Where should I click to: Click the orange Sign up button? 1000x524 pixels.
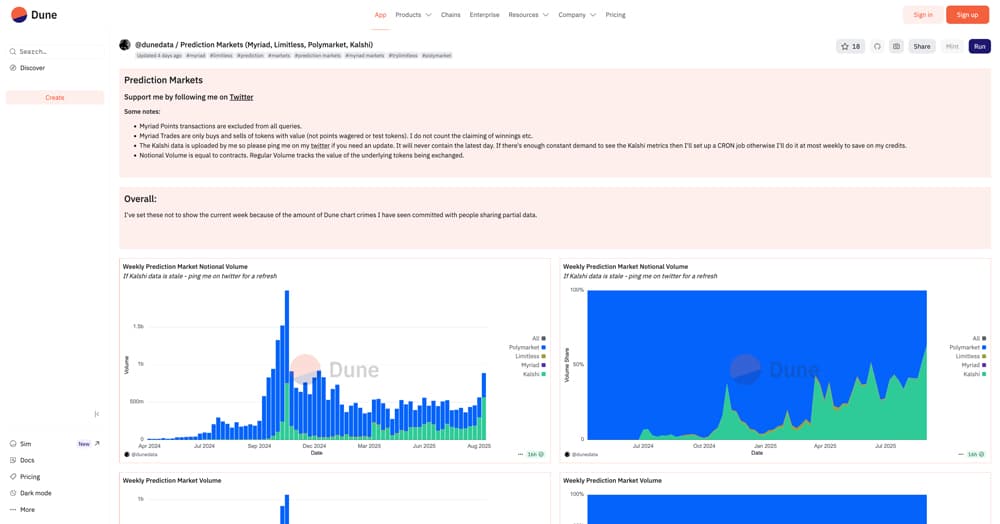point(967,15)
